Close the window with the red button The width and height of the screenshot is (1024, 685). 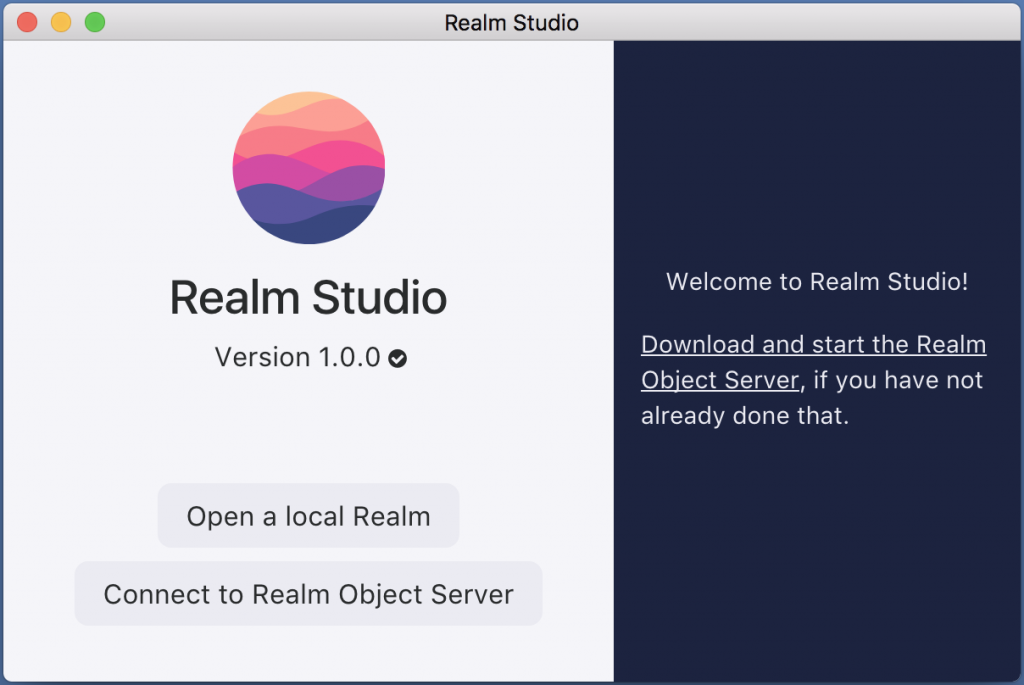(x=27, y=22)
